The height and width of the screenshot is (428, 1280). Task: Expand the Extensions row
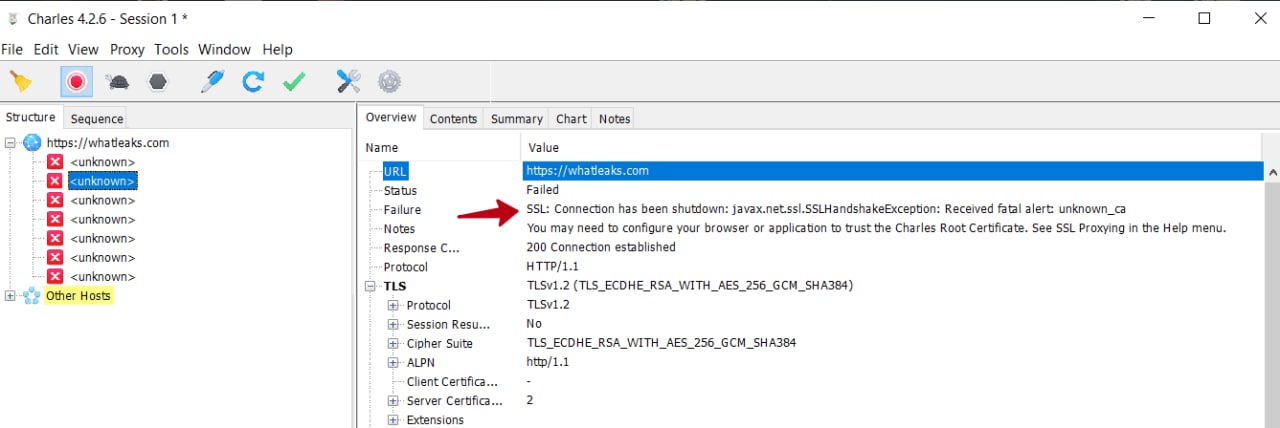(393, 420)
